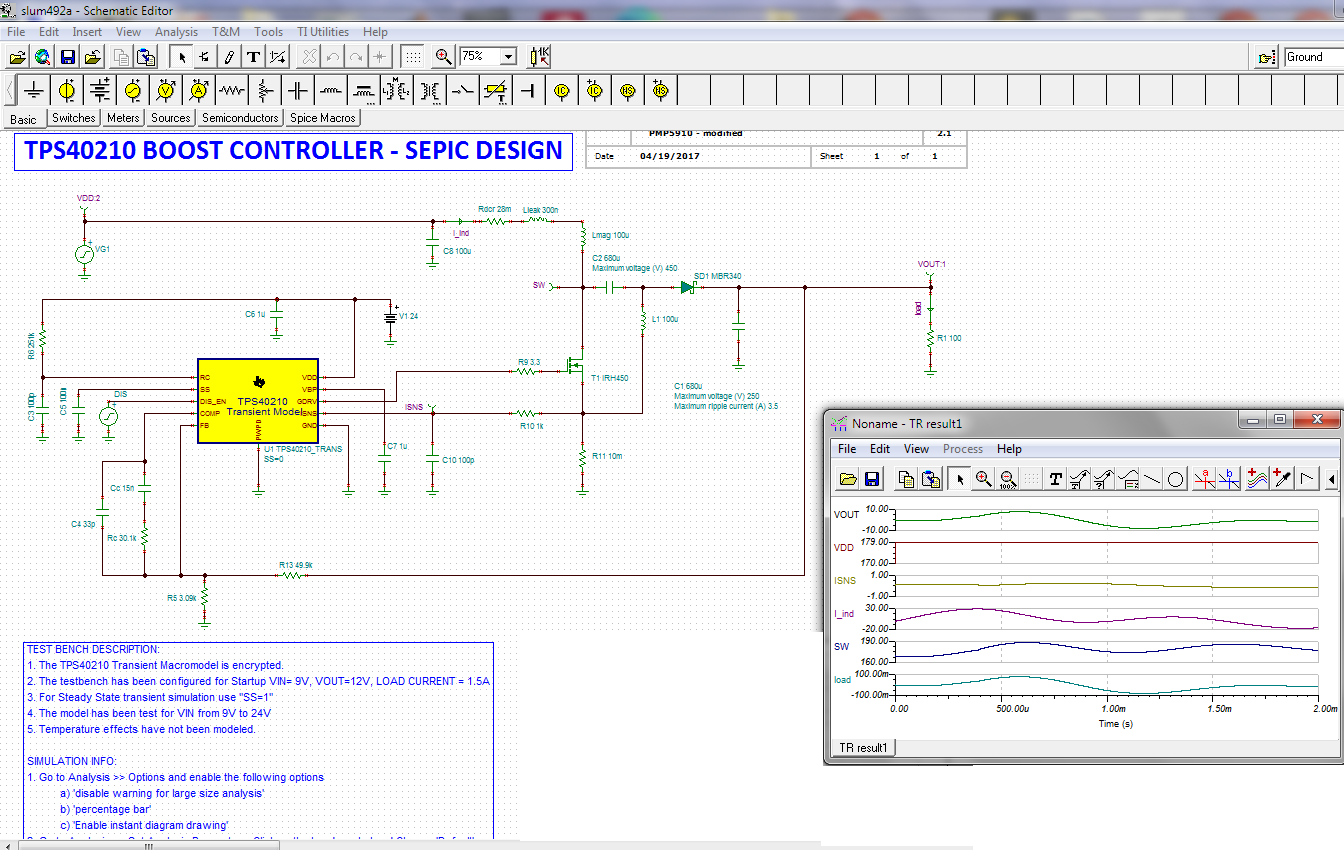This screenshot has height=850, width=1344.
Task: Select the Zoom magnifier tool
Action: [x=443, y=56]
